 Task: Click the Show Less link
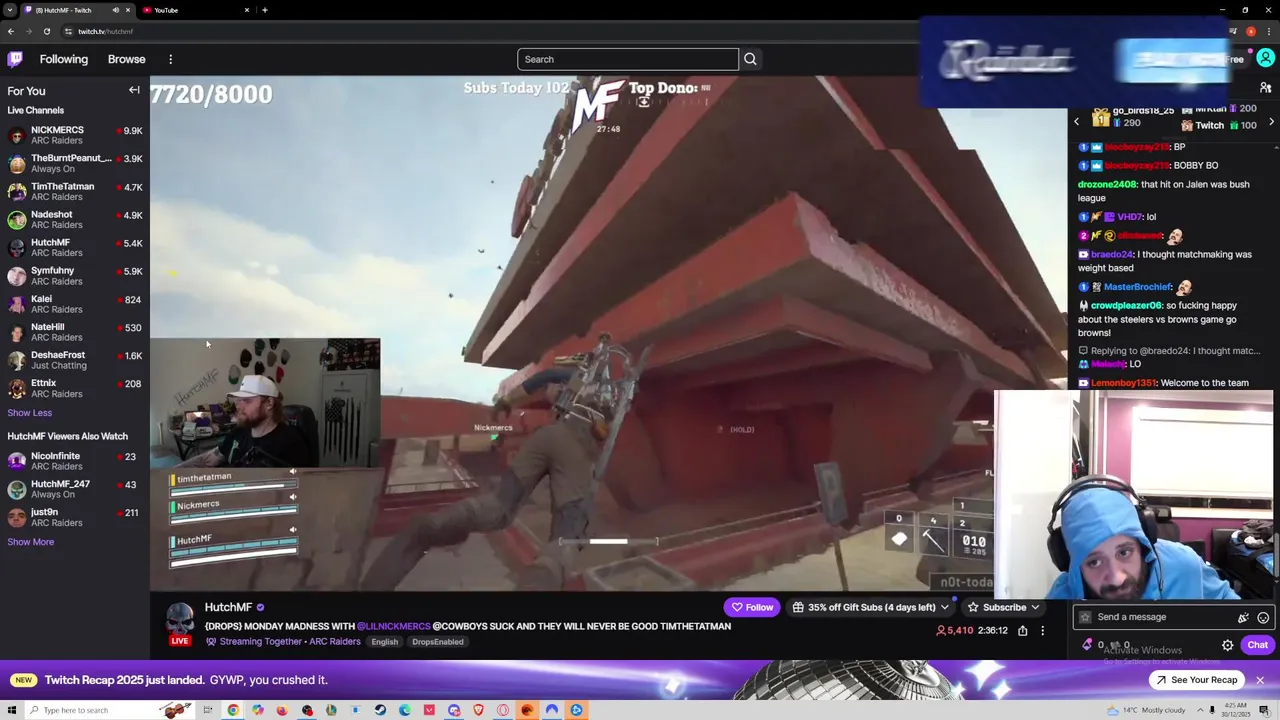pos(30,412)
